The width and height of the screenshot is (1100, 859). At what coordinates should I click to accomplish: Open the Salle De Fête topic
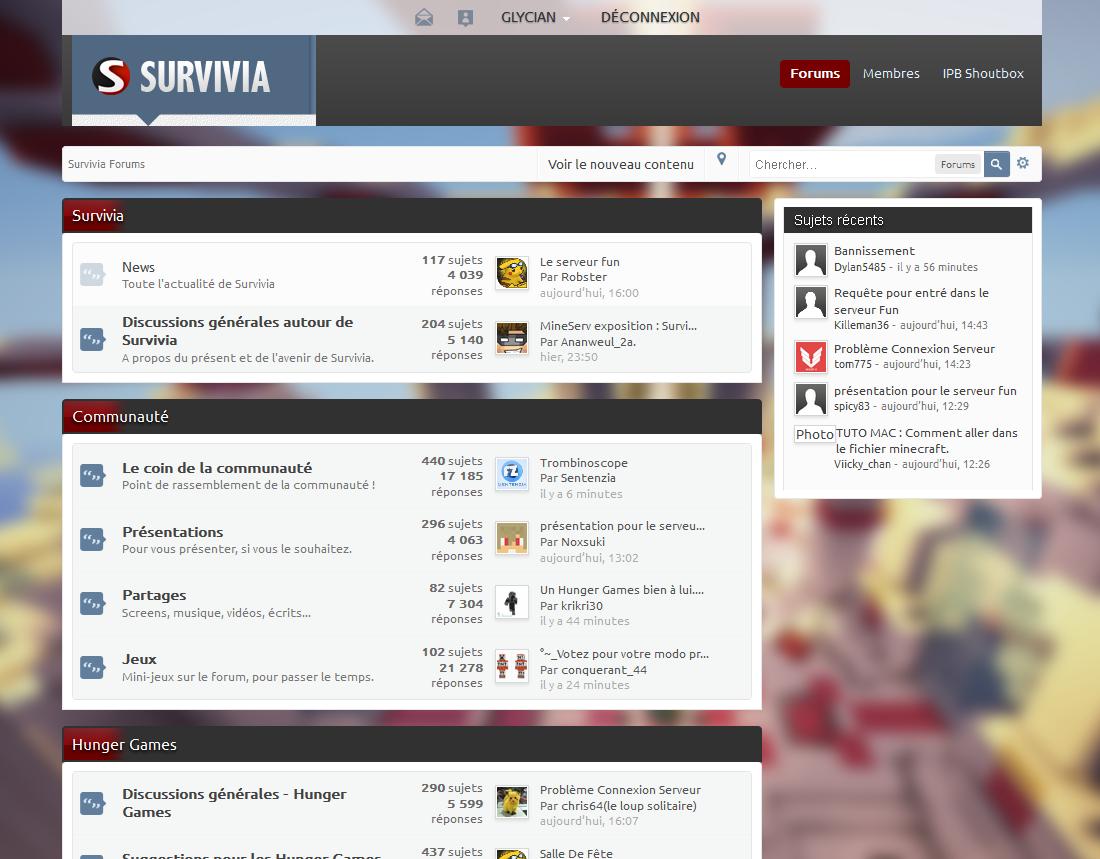[x=576, y=853]
